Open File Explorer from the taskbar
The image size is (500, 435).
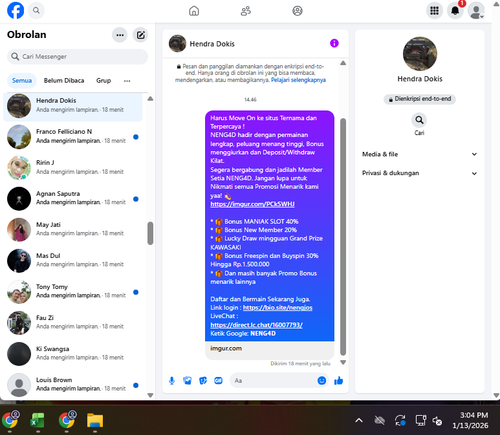tap(95, 420)
